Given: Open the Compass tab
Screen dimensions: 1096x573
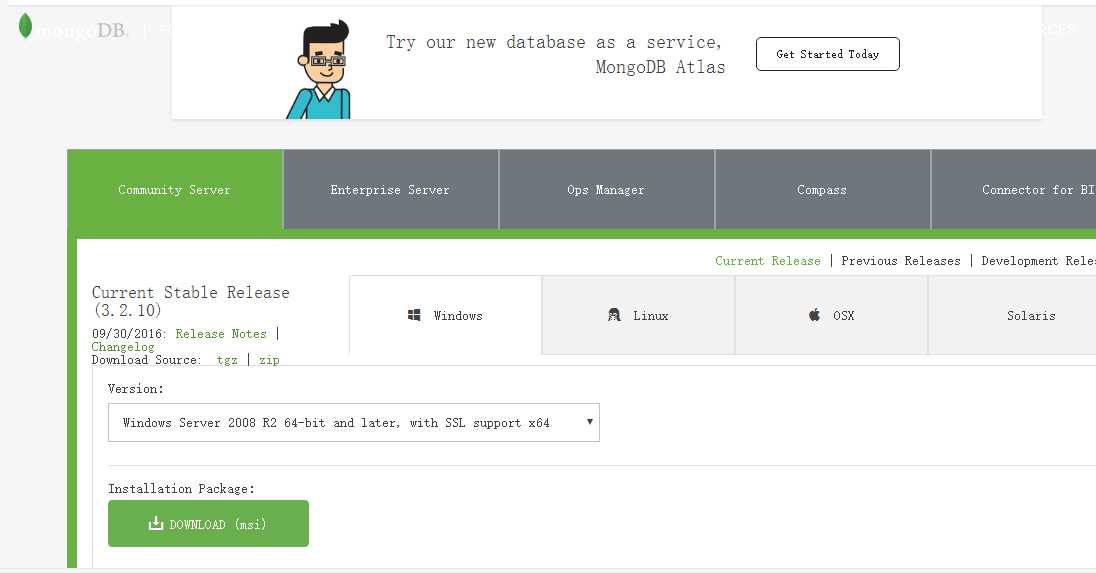Looking at the screenshot, I should click(822, 189).
